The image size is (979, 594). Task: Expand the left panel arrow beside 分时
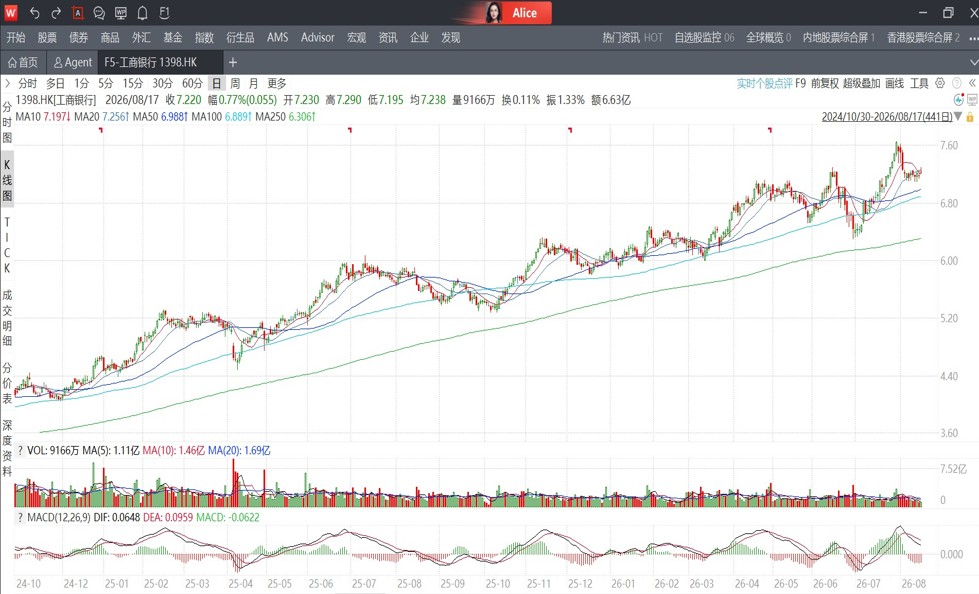tap(7, 83)
